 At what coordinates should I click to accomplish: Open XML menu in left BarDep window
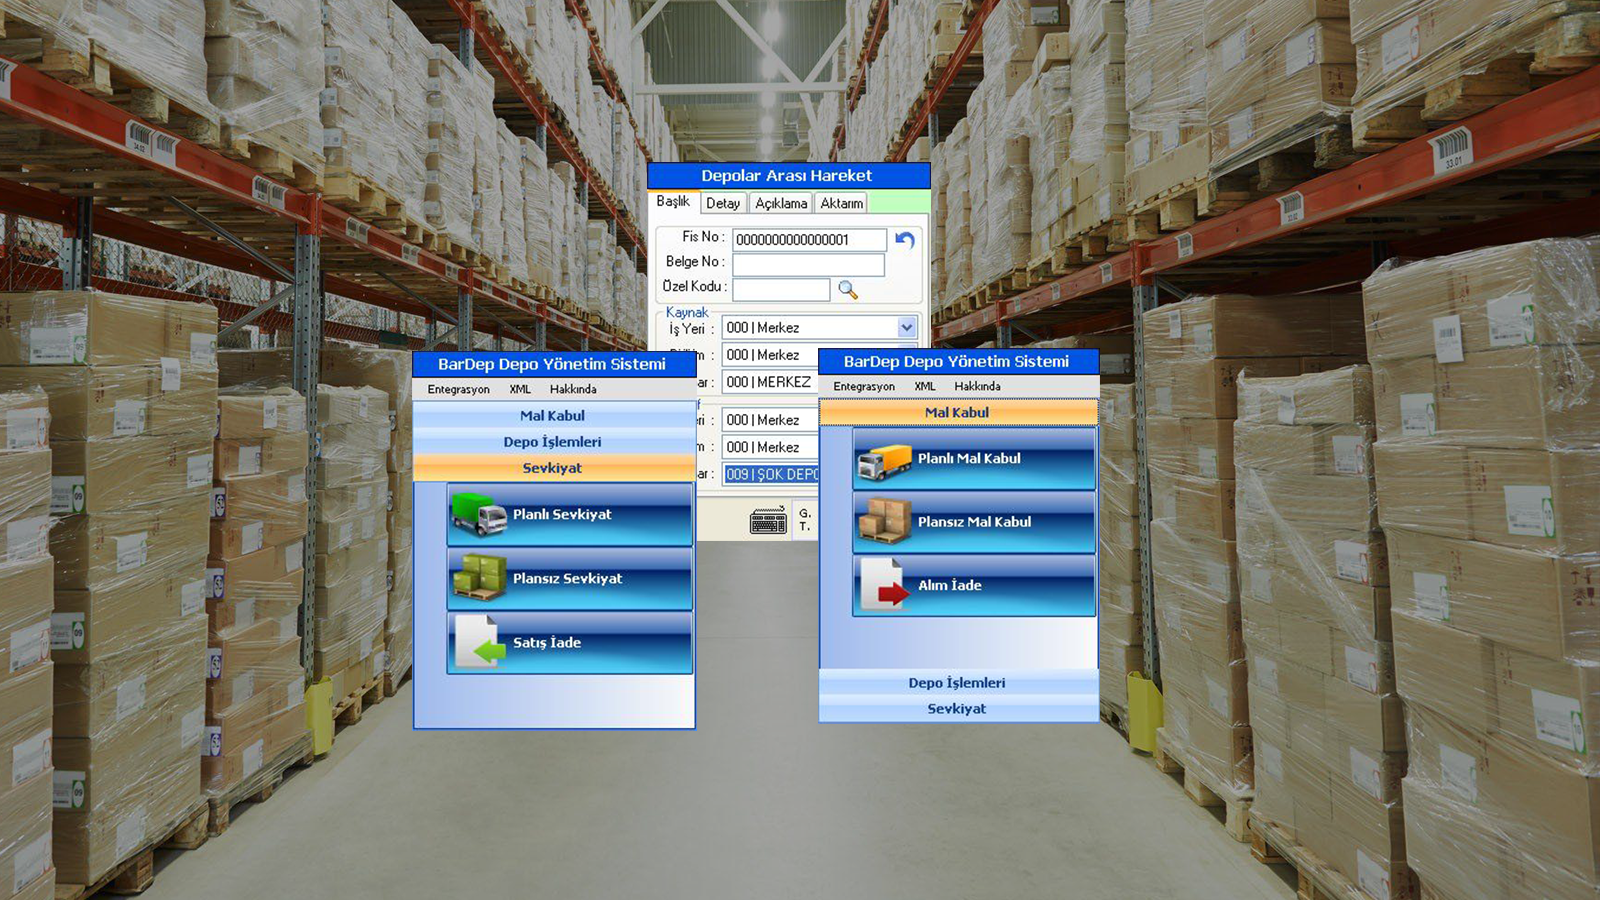[x=520, y=390]
